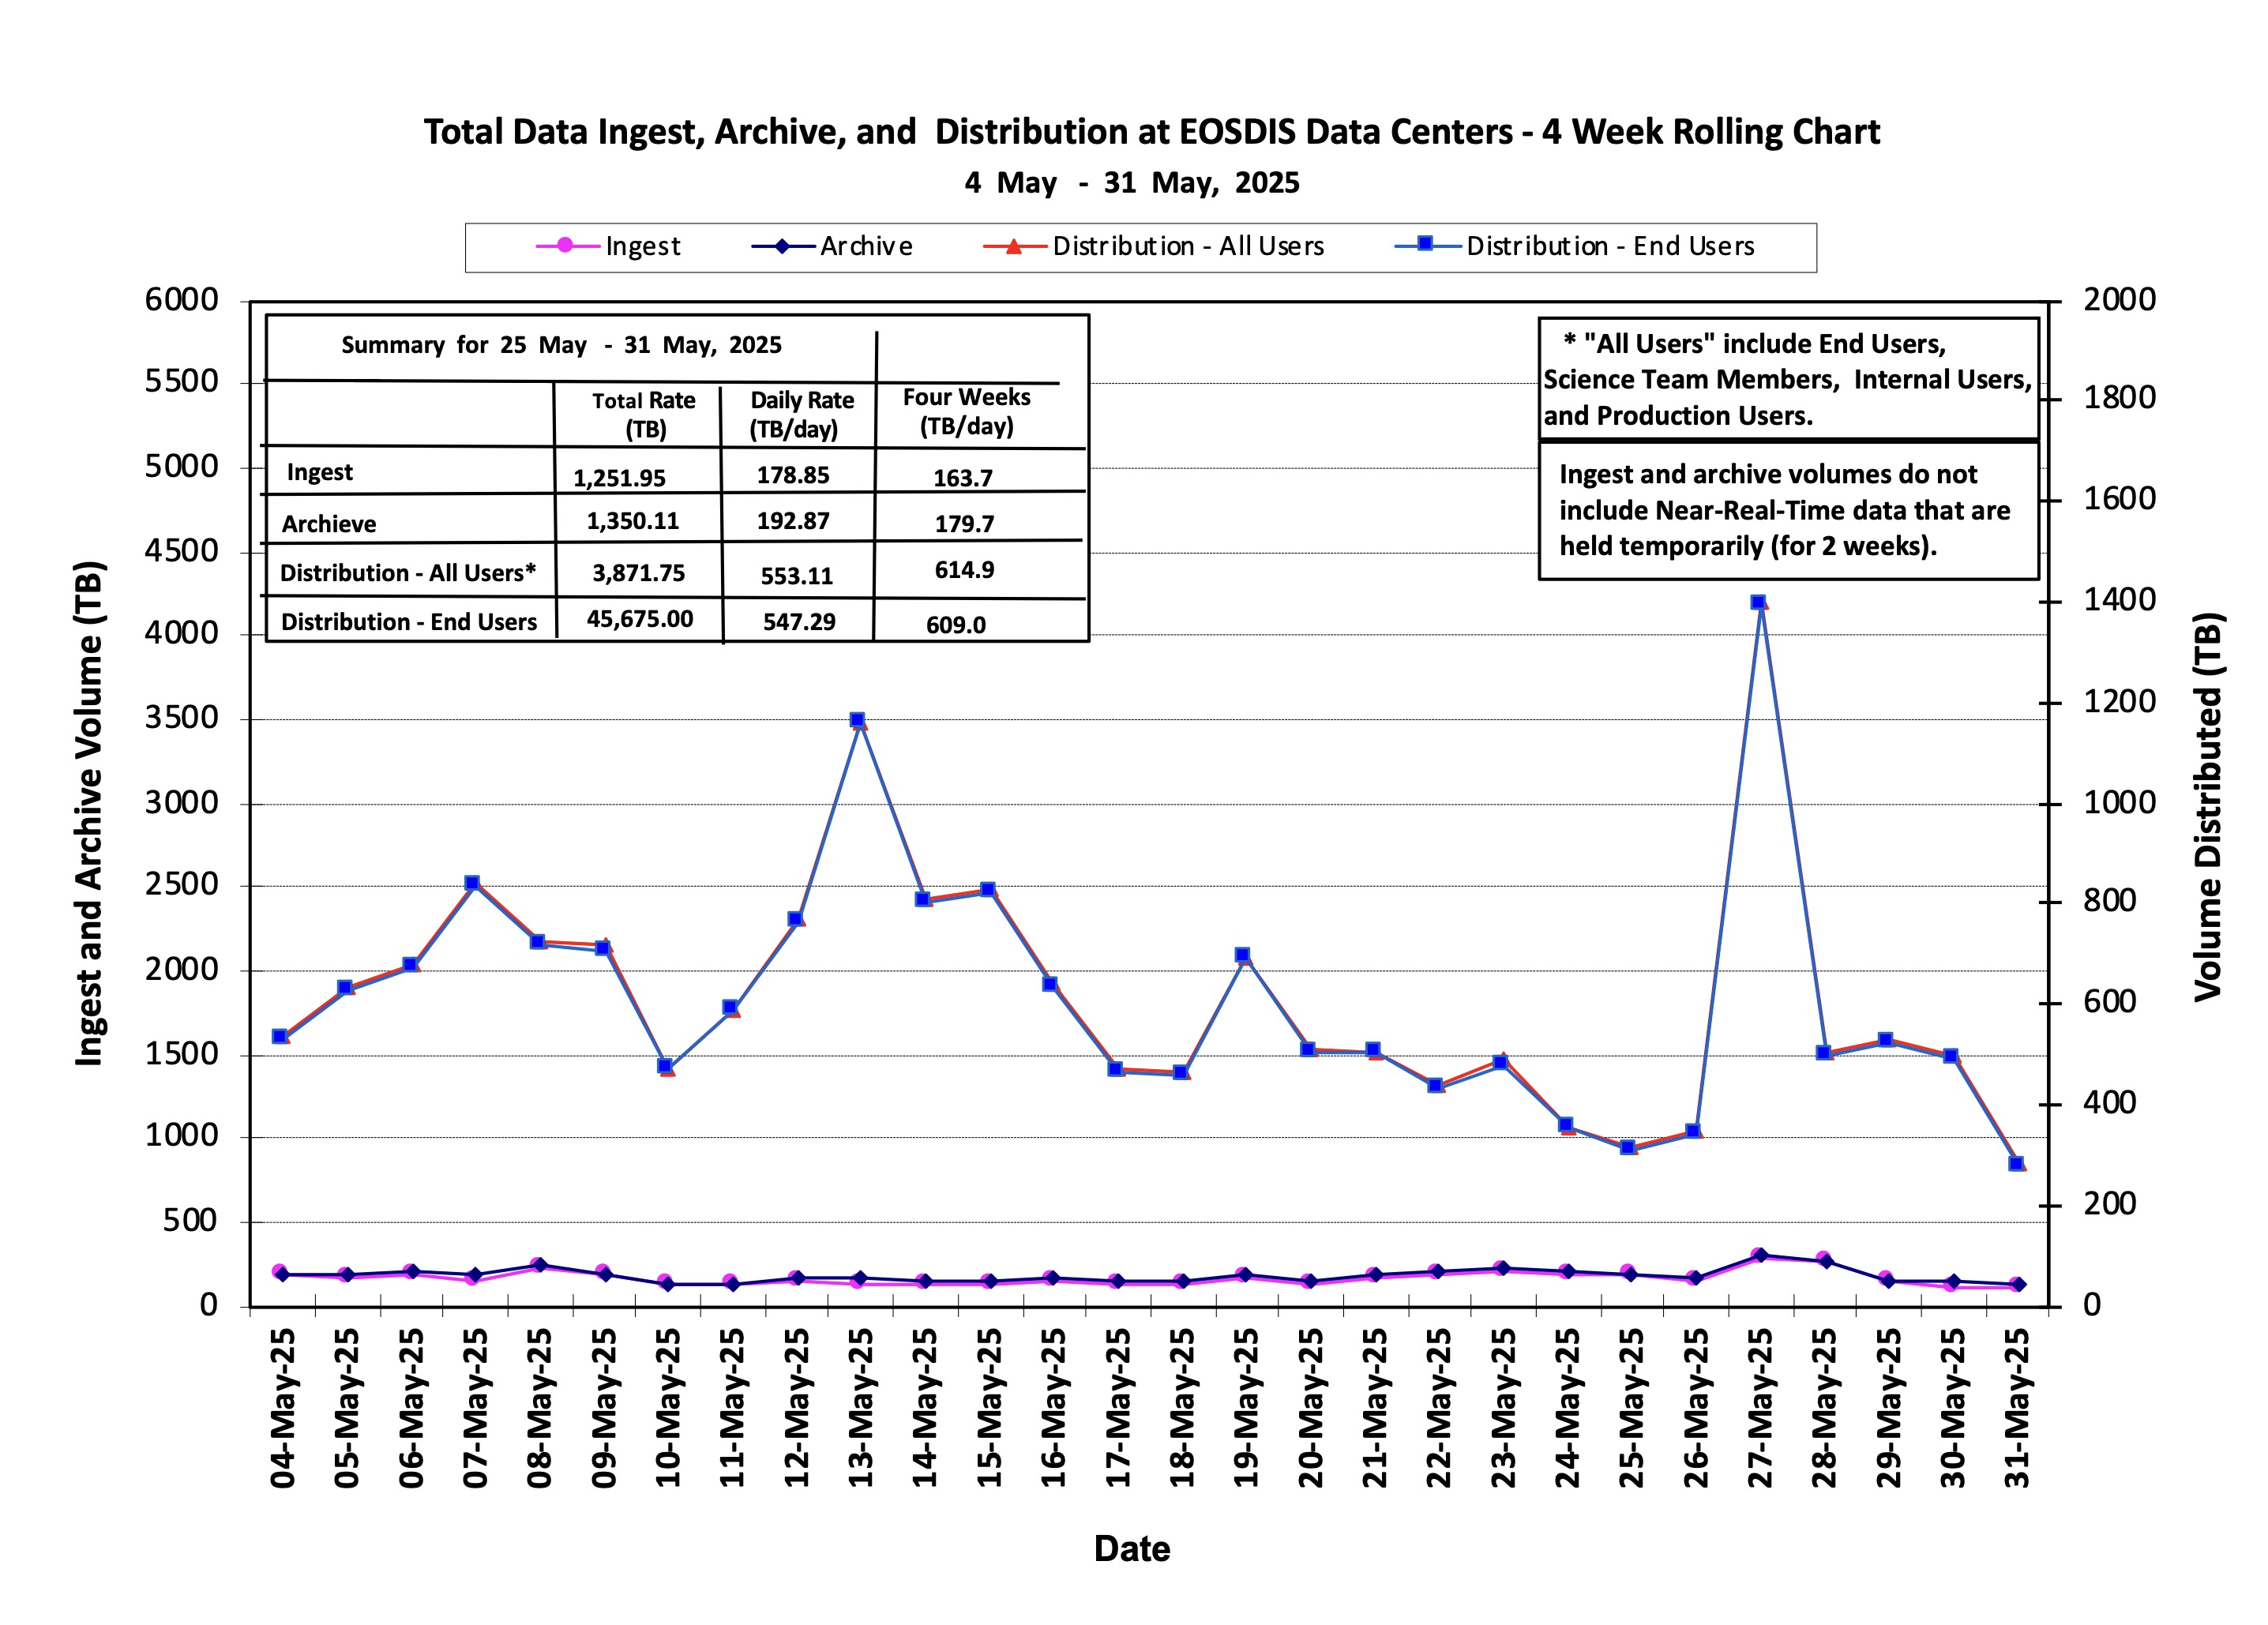Click the 27-May-25 date axis label
Screen dimensions: 2268x1625
[1760, 1408]
